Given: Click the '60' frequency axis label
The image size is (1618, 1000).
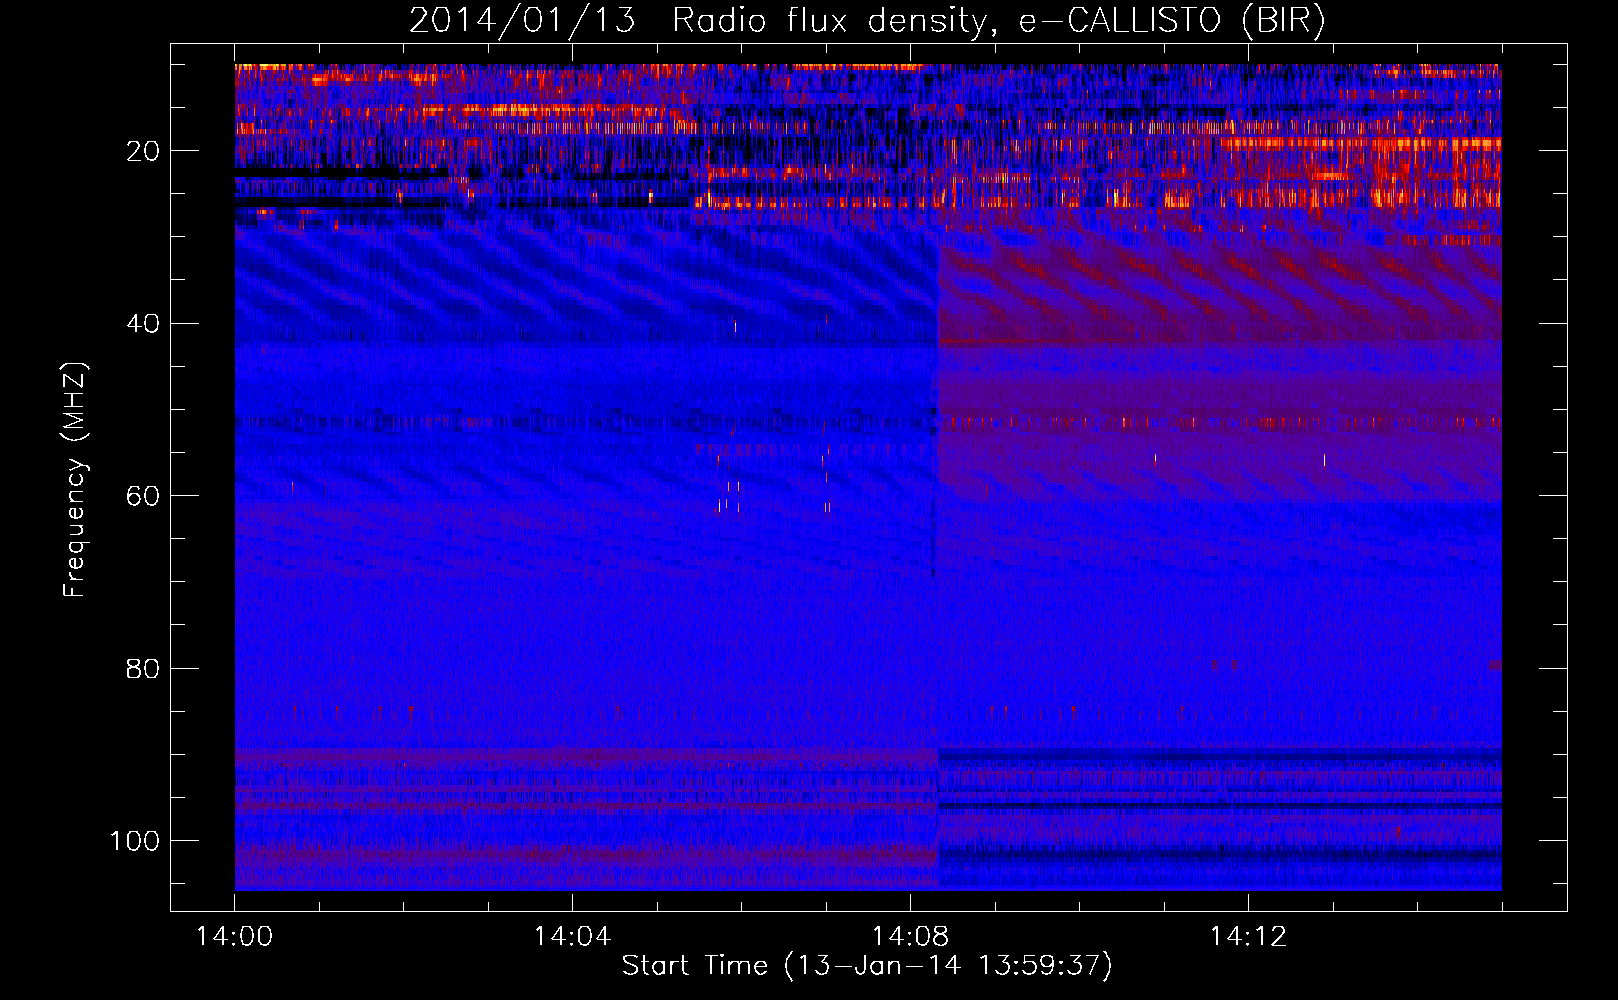Looking at the screenshot, I should coord(143,496).
